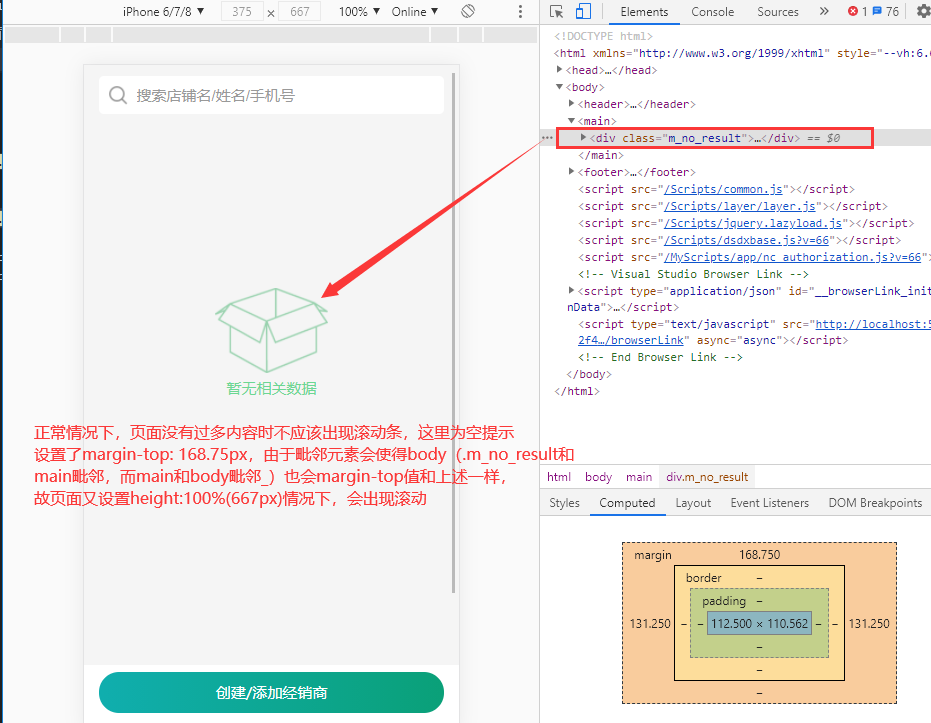Select the End Browser Link comment line
Screen dimensions: 931x723
pos(660,357)
